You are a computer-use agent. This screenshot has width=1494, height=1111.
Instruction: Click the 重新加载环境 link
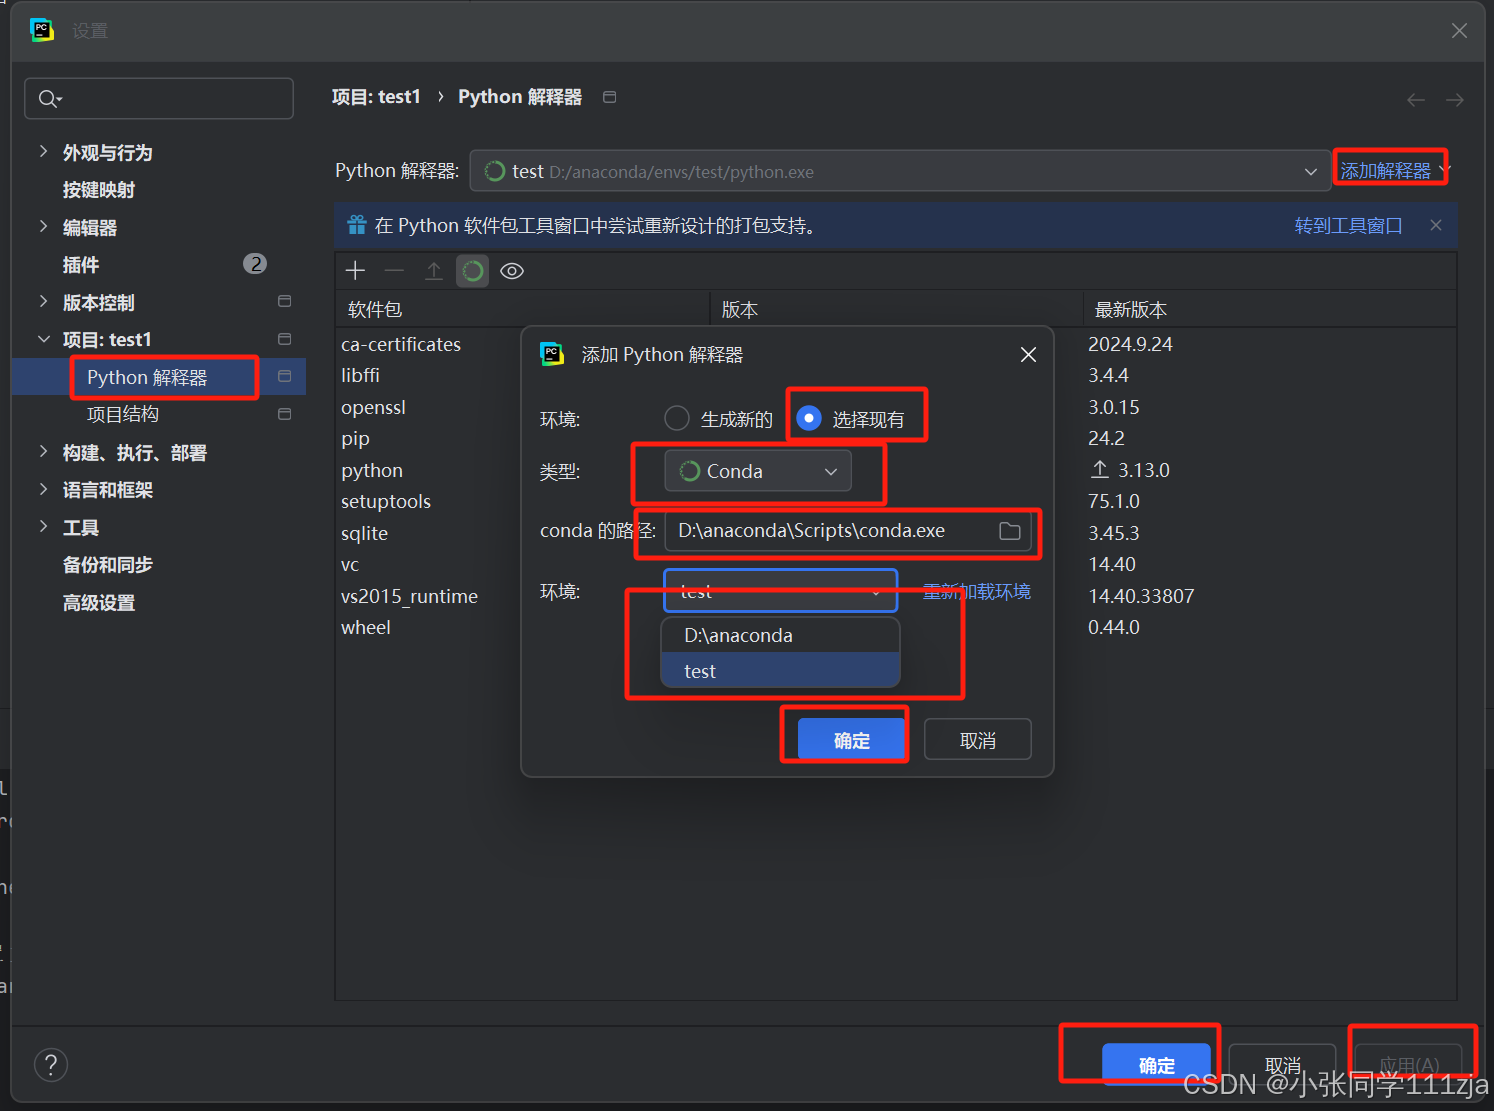(976, 591)
